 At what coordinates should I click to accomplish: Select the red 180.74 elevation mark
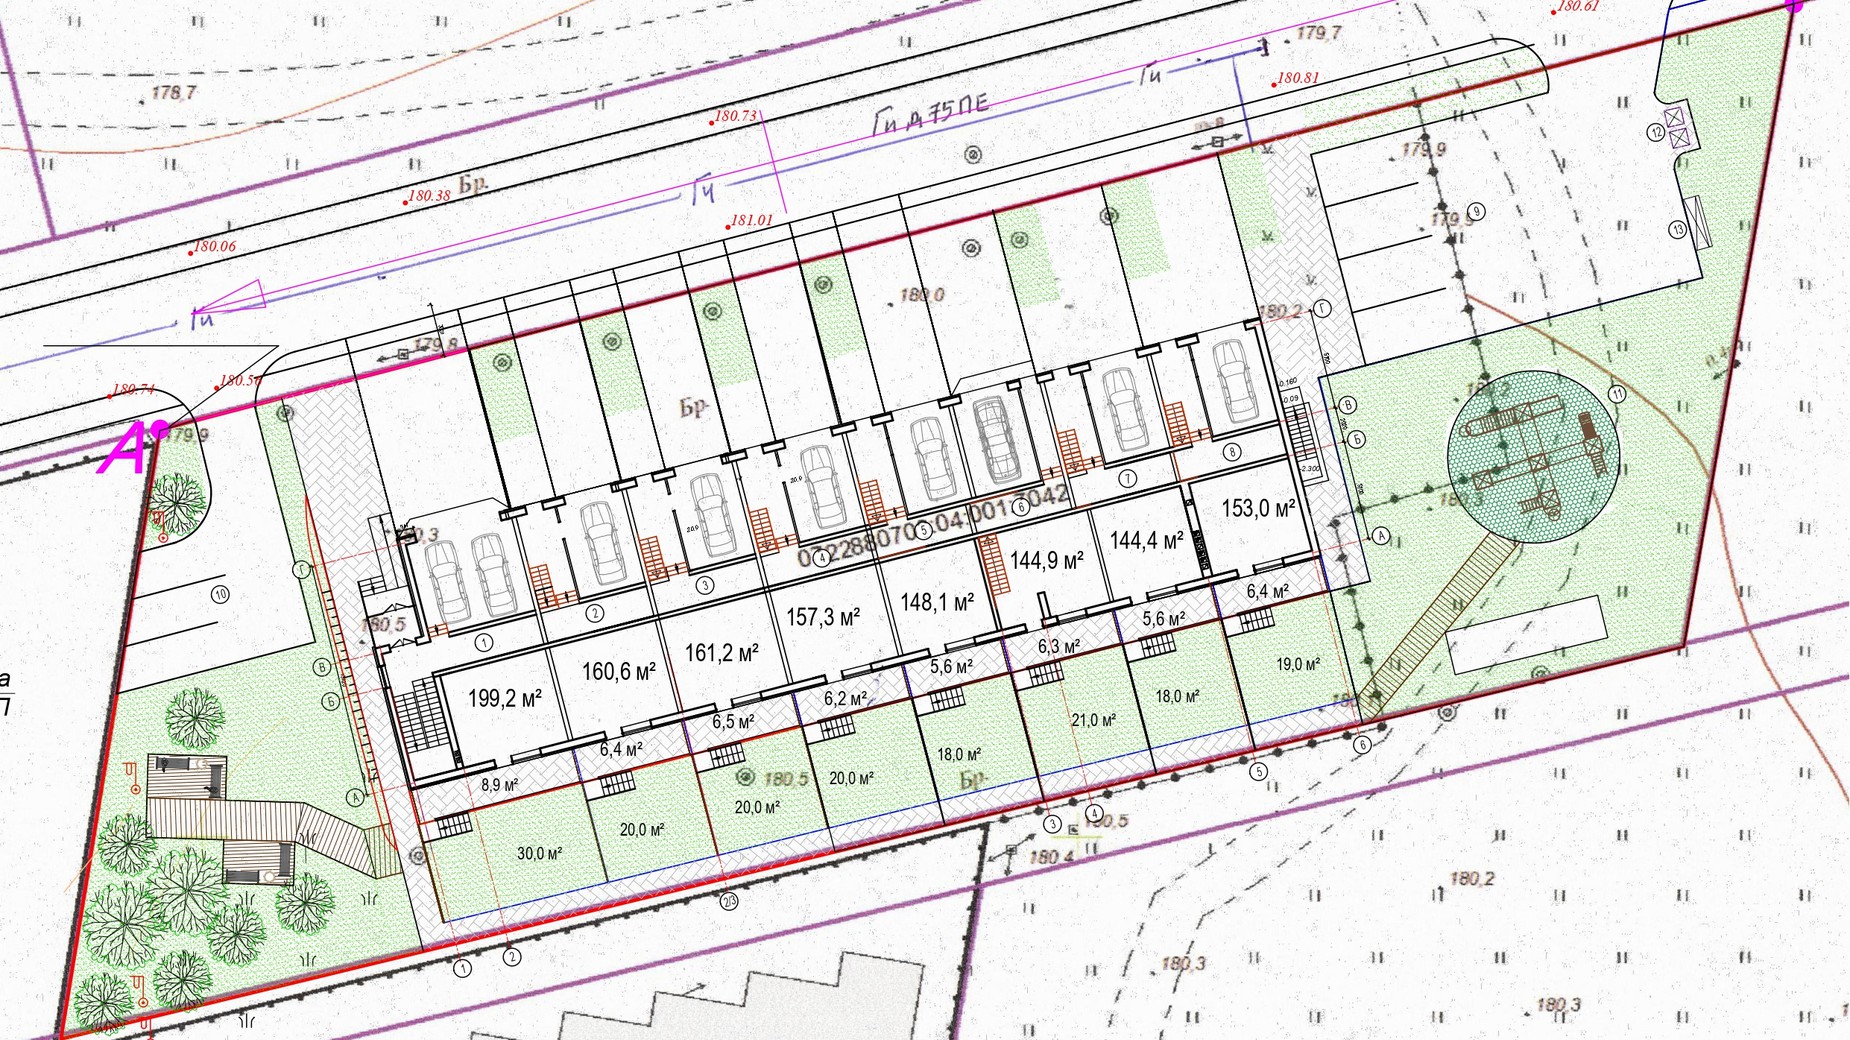(x=133, y=390)
